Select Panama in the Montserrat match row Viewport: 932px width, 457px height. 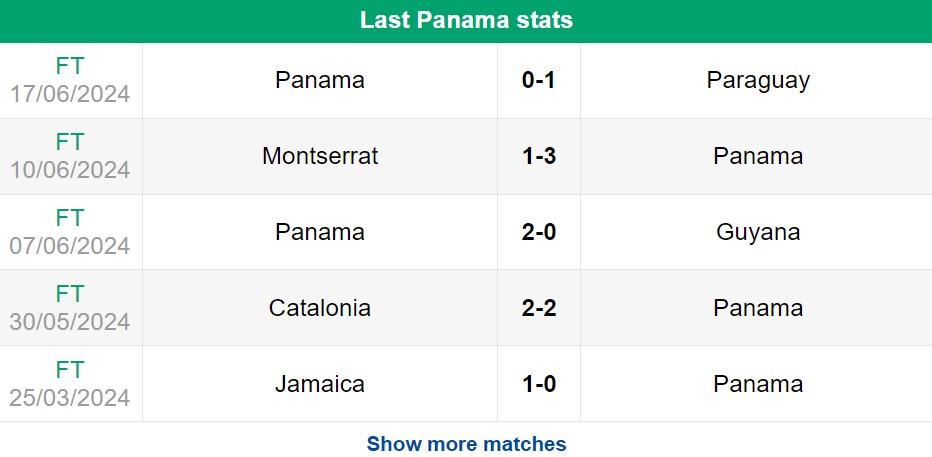tap(758, 156)
